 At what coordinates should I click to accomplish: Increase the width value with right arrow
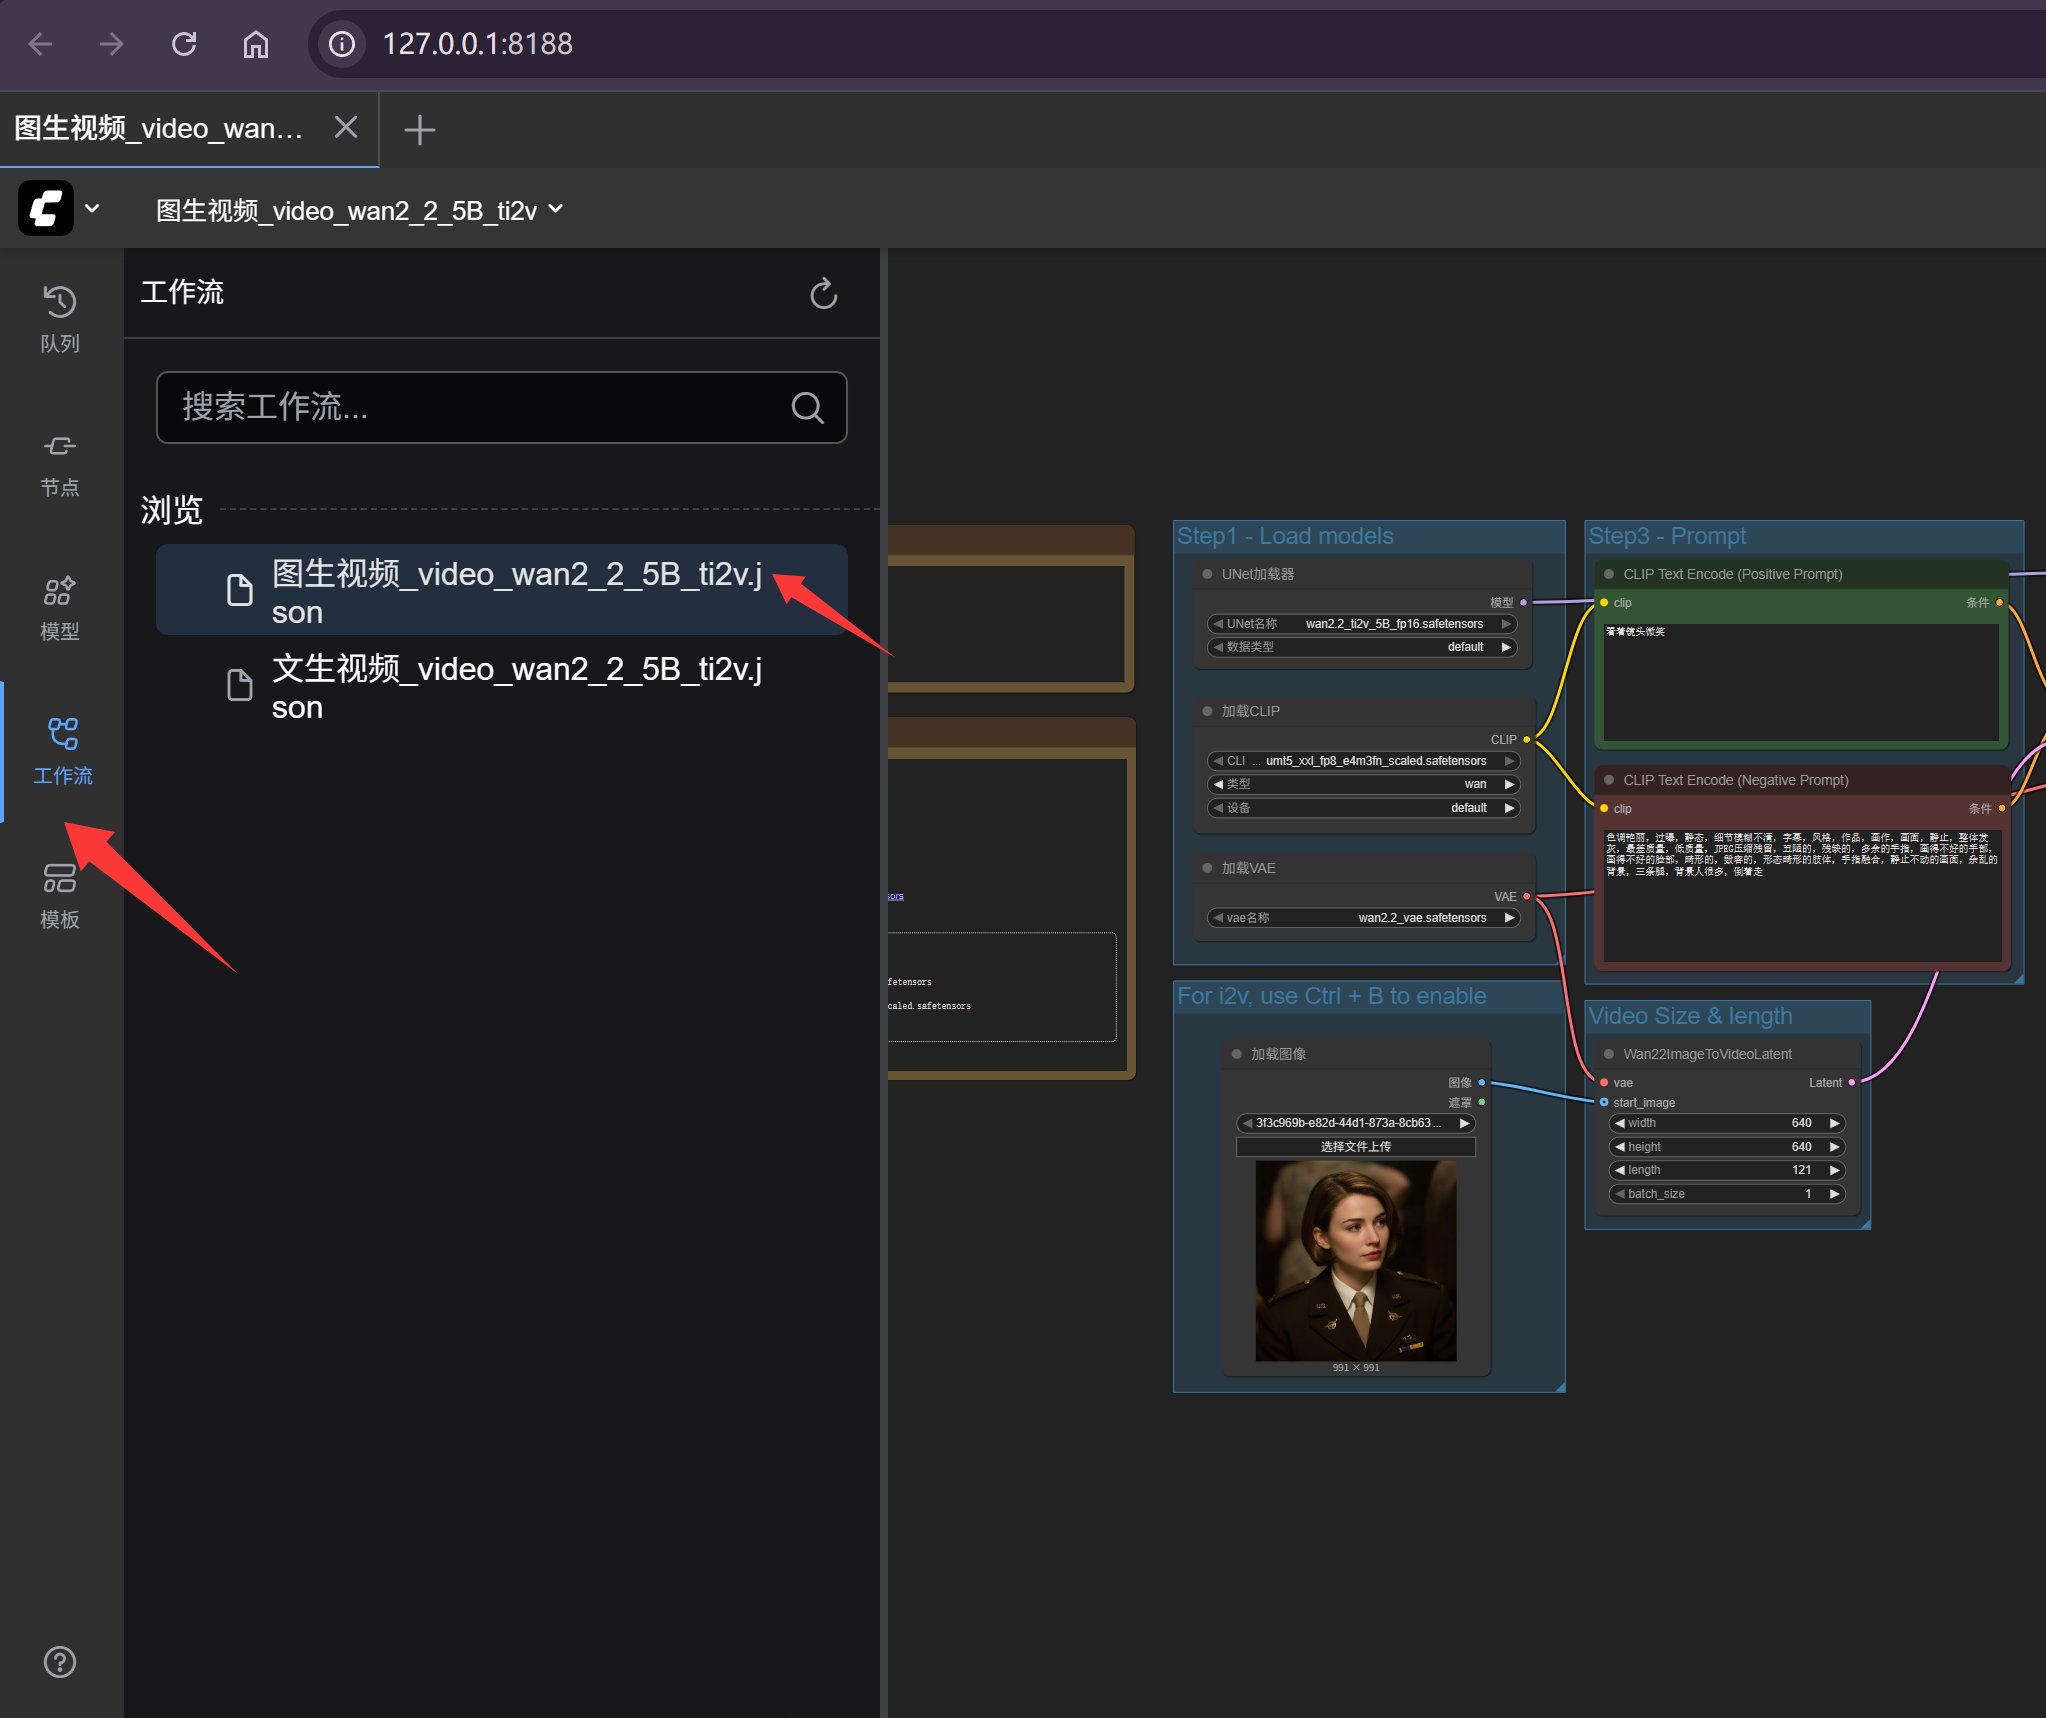[1834, 1123]
